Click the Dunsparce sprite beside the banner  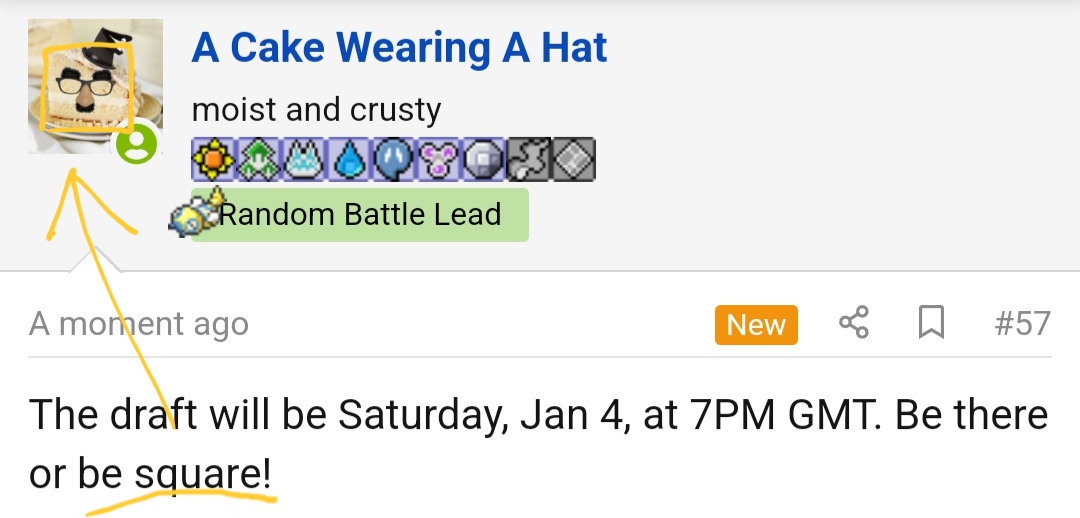click(x=193, y=213)
